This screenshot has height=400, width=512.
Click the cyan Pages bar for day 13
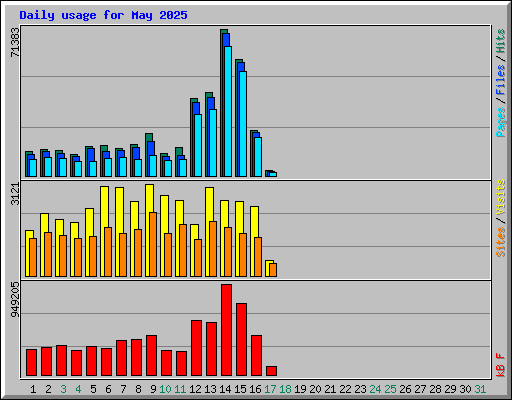coord(213,143)
